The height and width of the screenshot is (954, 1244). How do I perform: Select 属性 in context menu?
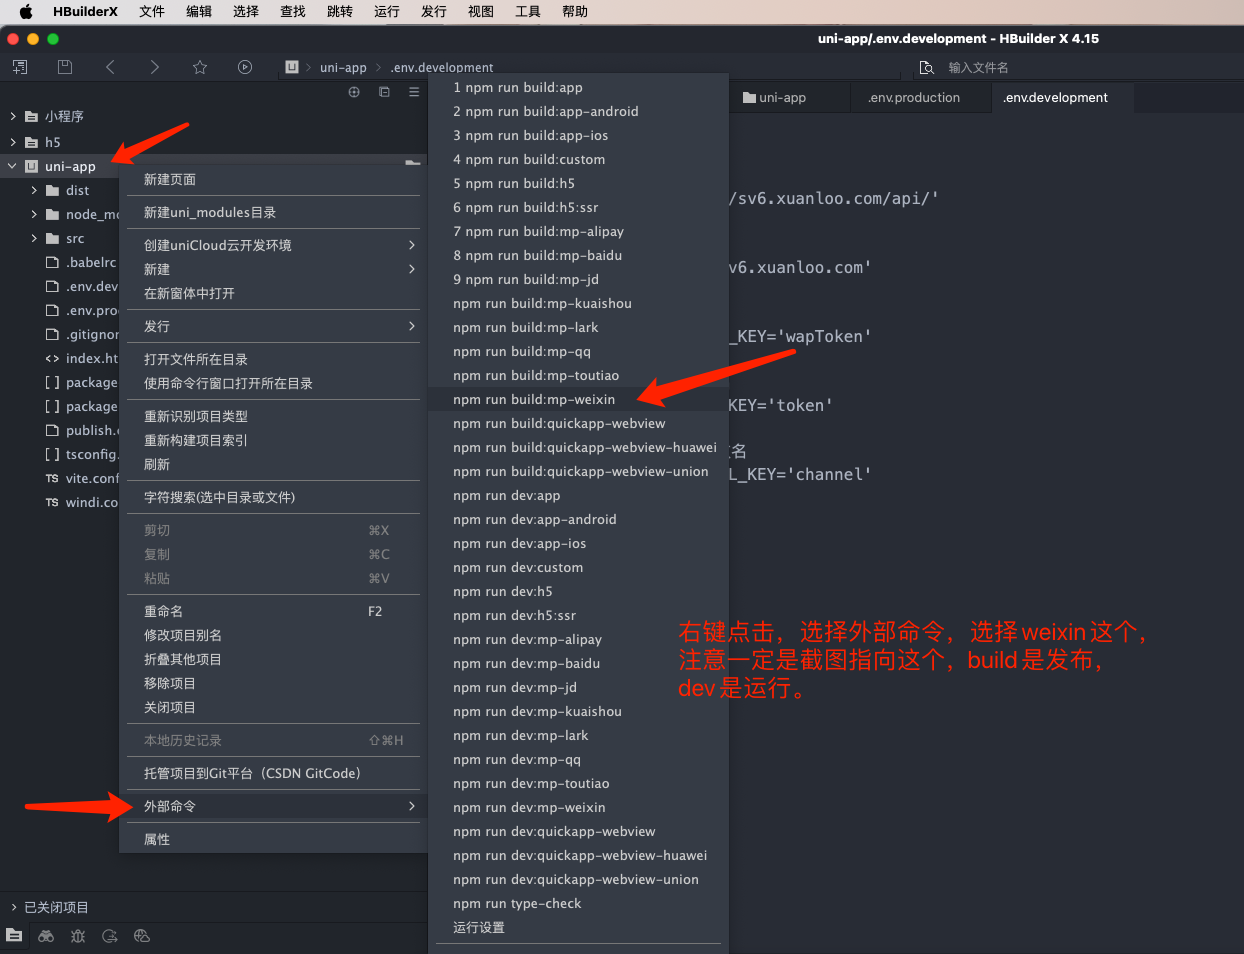tap(273, 839)
